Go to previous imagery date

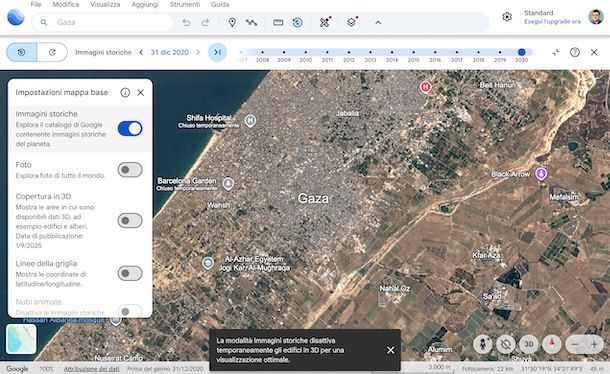(141, 52)
